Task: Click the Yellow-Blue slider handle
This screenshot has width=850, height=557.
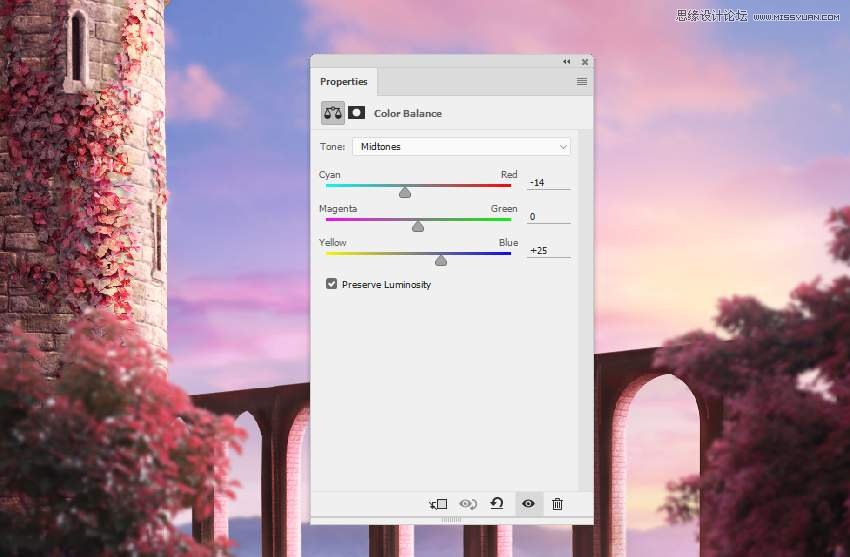Action: (x=441, y=260)
